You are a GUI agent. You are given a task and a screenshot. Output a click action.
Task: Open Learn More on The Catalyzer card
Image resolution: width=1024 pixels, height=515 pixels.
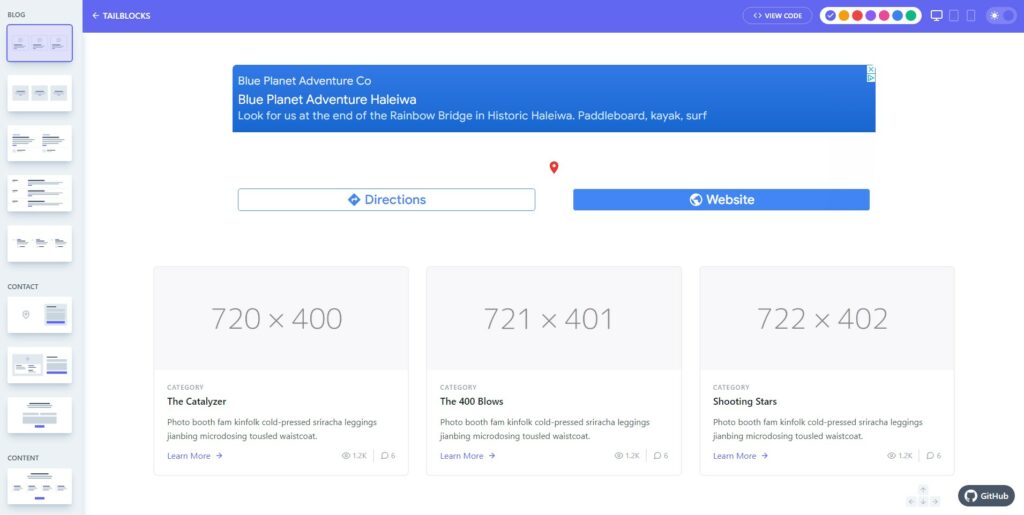point(195,456)
